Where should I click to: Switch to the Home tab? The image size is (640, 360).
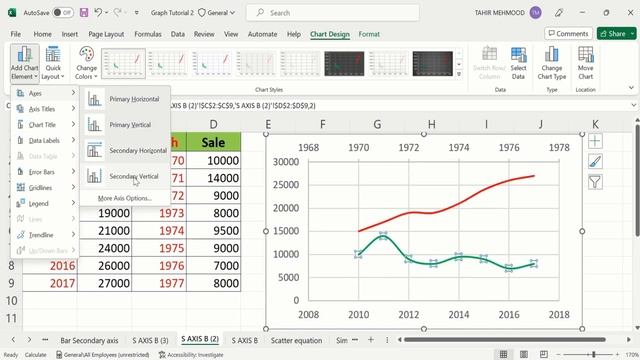(42, 34)
